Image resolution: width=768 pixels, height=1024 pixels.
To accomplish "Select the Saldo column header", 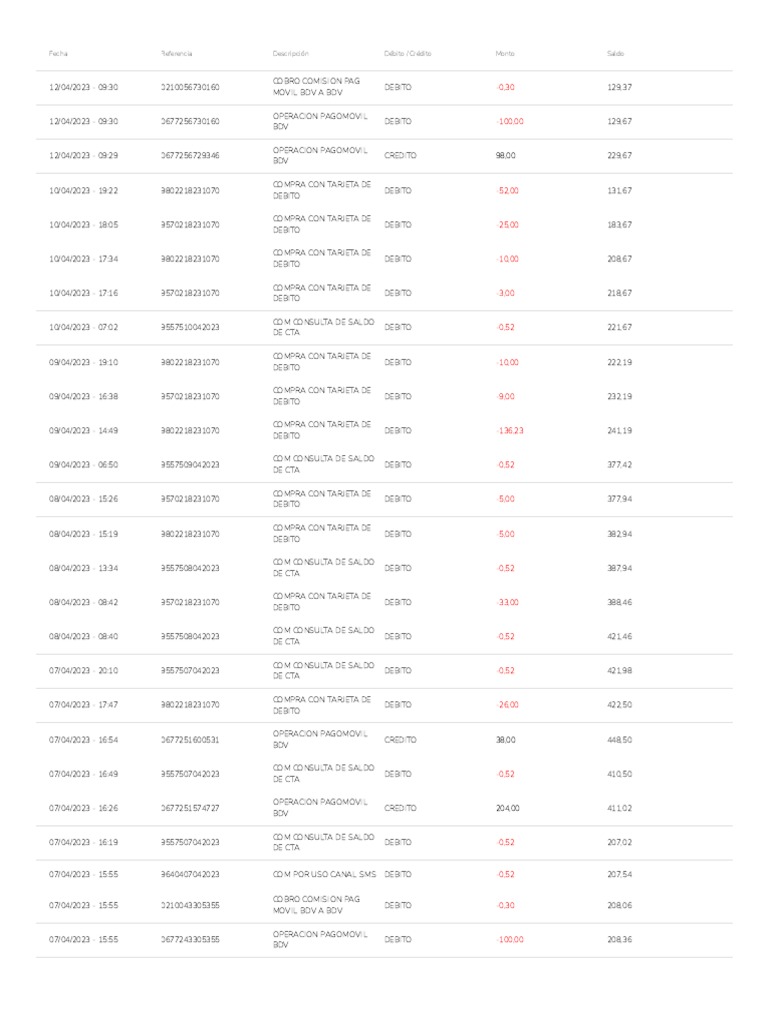I will tap(615, 53).
